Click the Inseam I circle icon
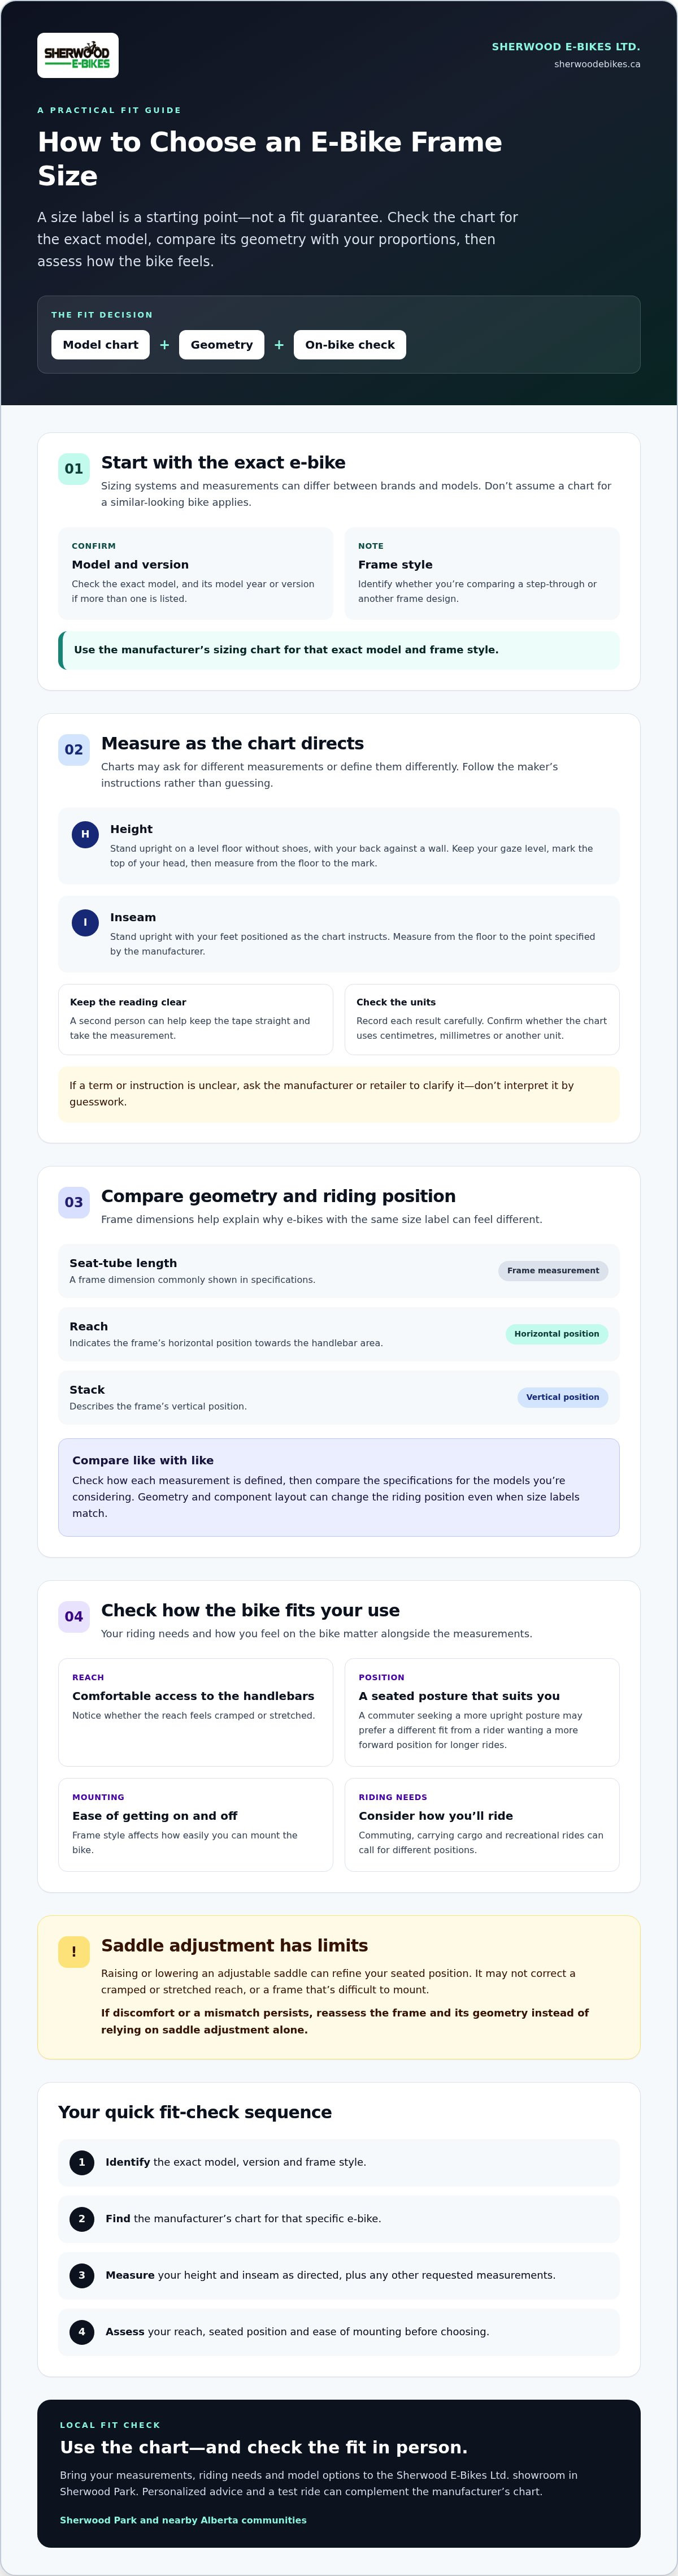This screenshot has height=2576, width=678. 85,922
